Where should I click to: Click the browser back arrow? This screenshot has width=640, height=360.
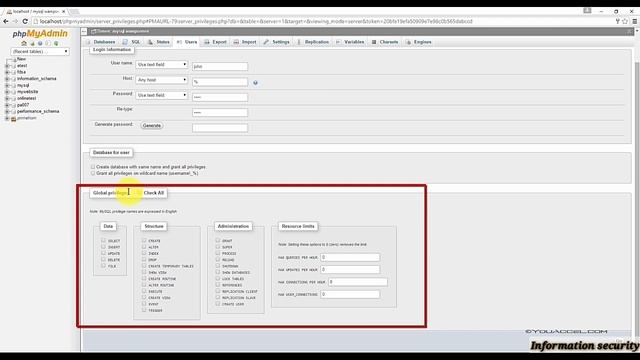tap(6, 21)
